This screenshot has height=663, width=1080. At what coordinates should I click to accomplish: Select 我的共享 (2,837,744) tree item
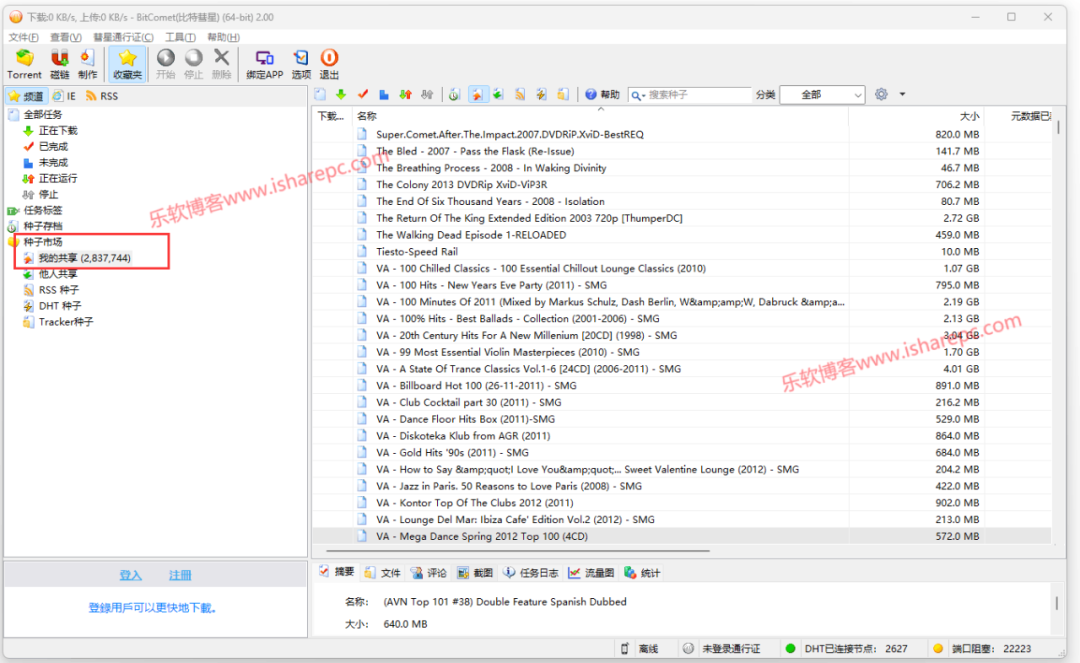tap(84, 258)
